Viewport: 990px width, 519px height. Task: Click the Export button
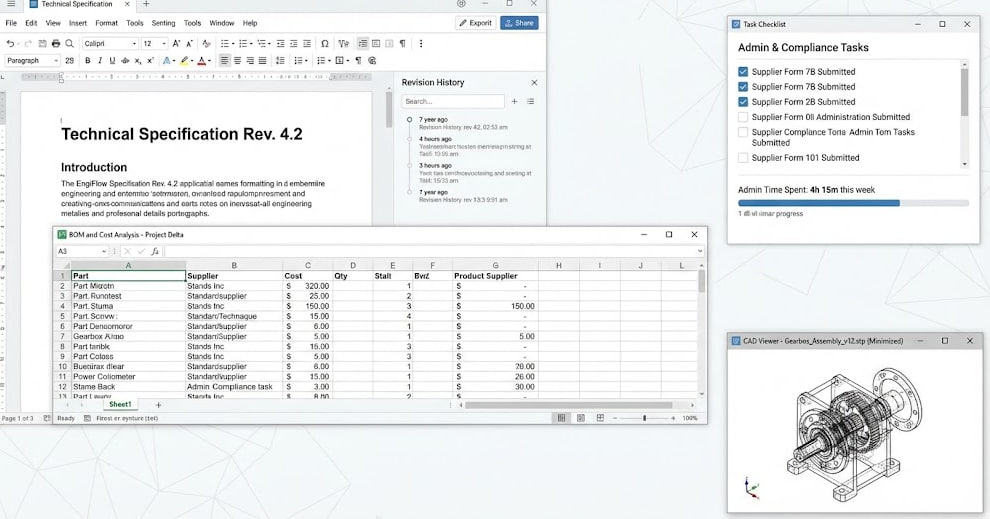475,23
